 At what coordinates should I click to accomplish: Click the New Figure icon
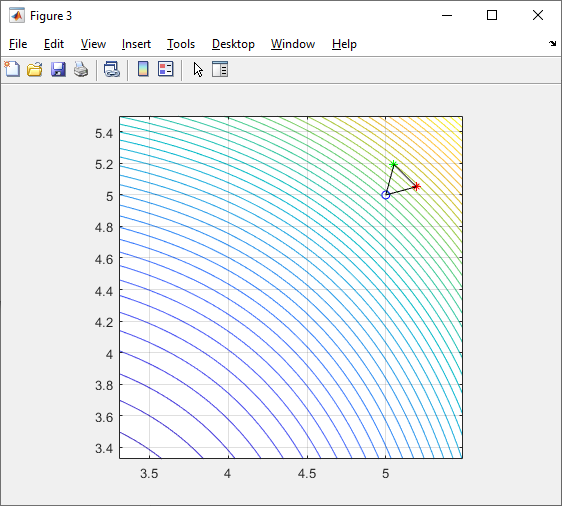coord(12,69)
